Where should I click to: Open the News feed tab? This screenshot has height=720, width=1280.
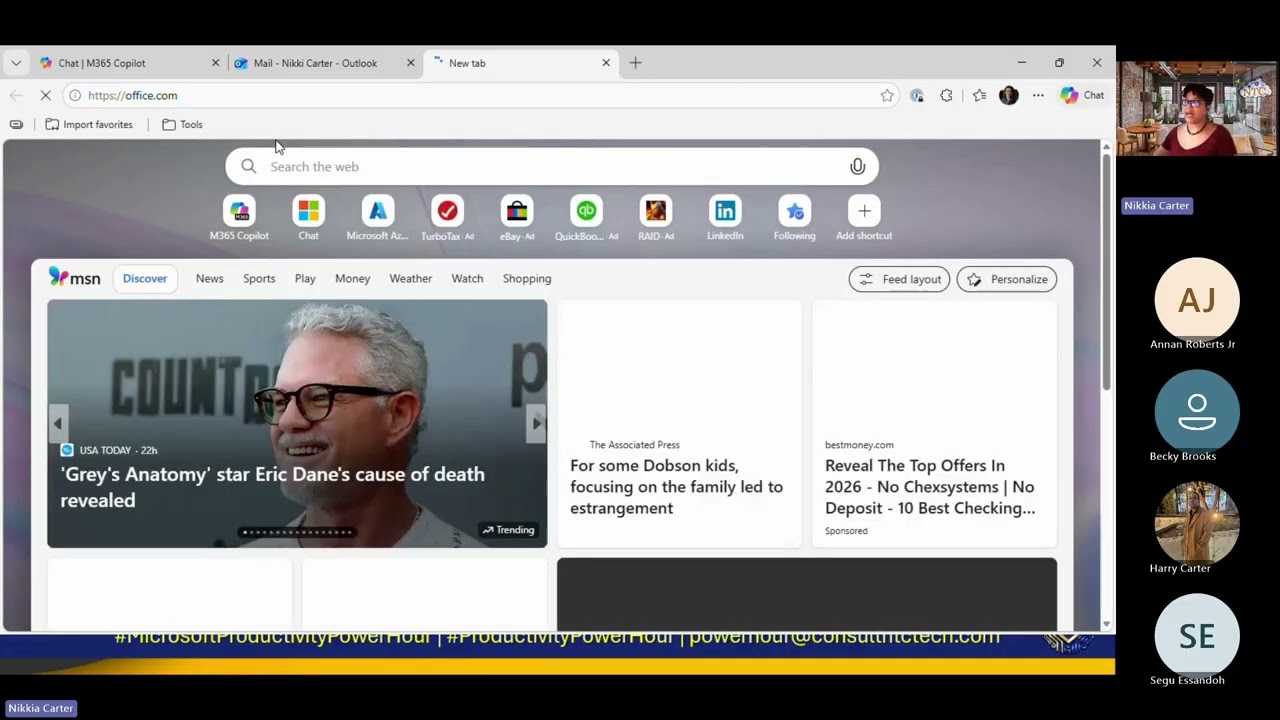(209, 279)
